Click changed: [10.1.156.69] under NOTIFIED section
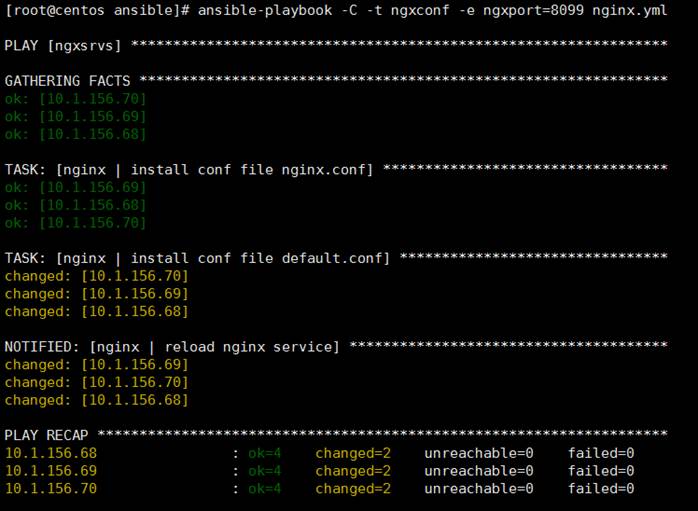698x511 pixels. 97,365
